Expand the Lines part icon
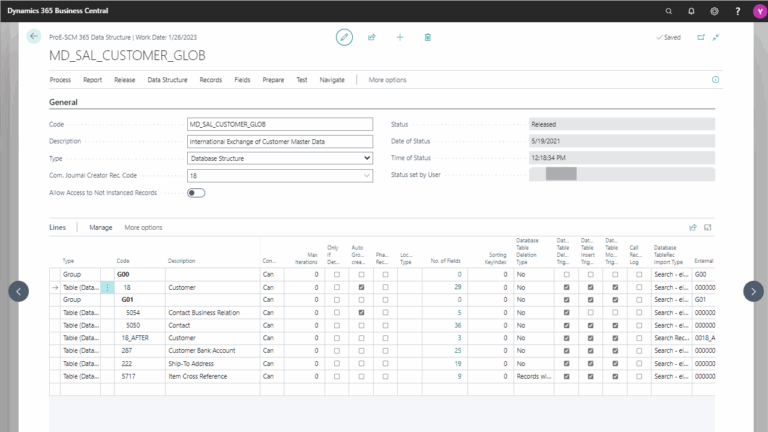 point(708,227)
